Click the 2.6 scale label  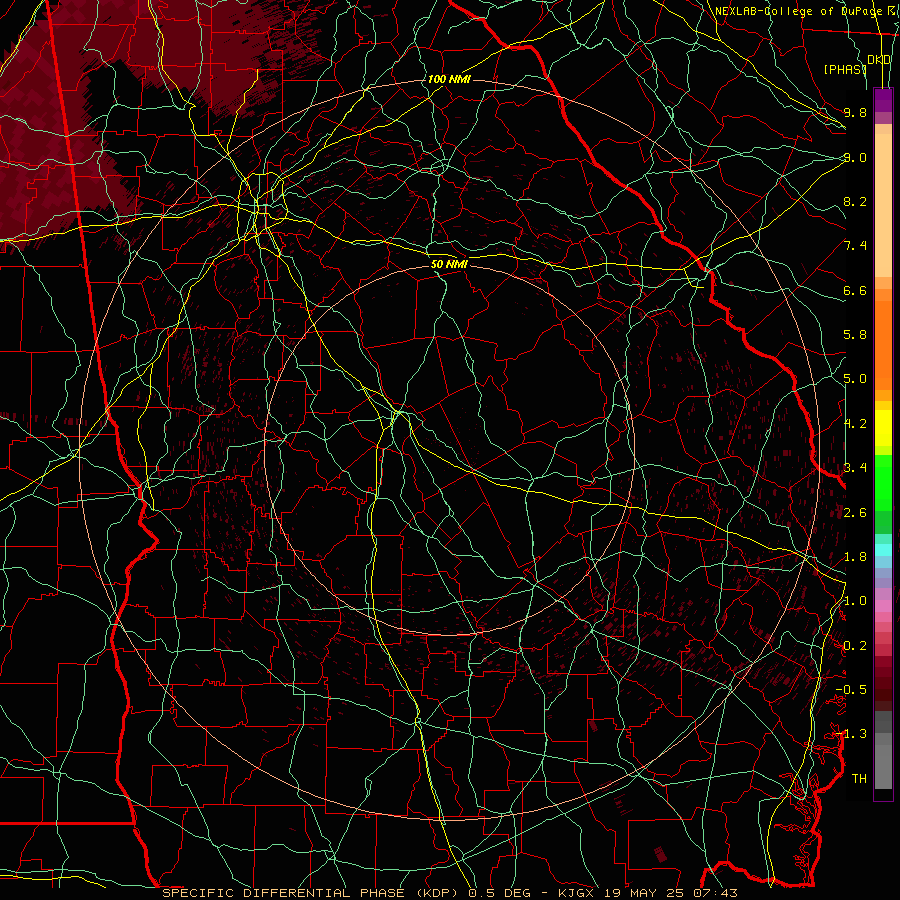coord(855,513)
